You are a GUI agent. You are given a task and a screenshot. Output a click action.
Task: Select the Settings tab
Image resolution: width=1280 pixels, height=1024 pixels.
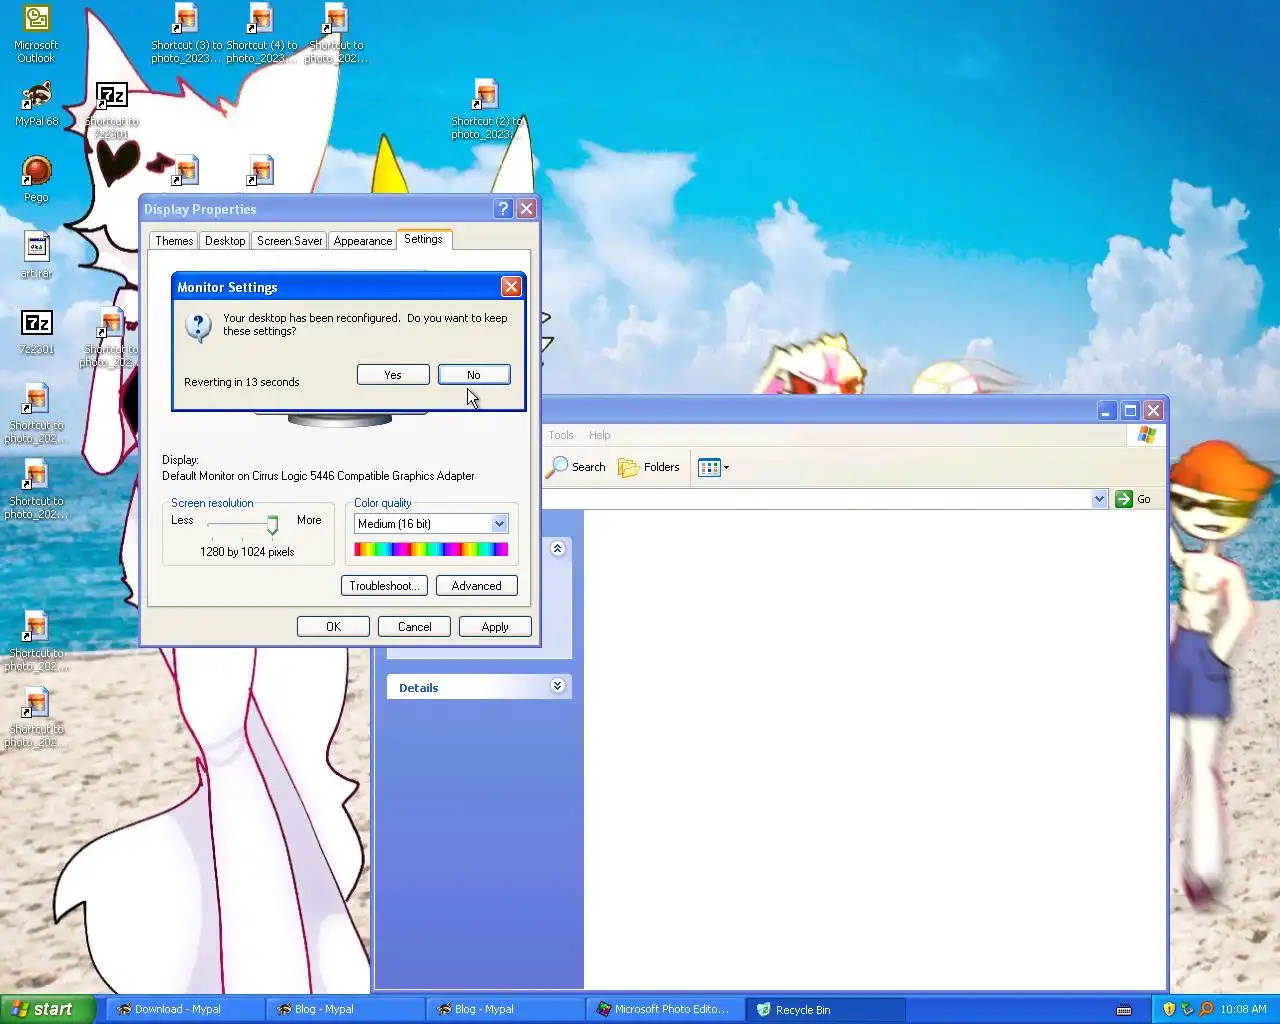[423, 239]
